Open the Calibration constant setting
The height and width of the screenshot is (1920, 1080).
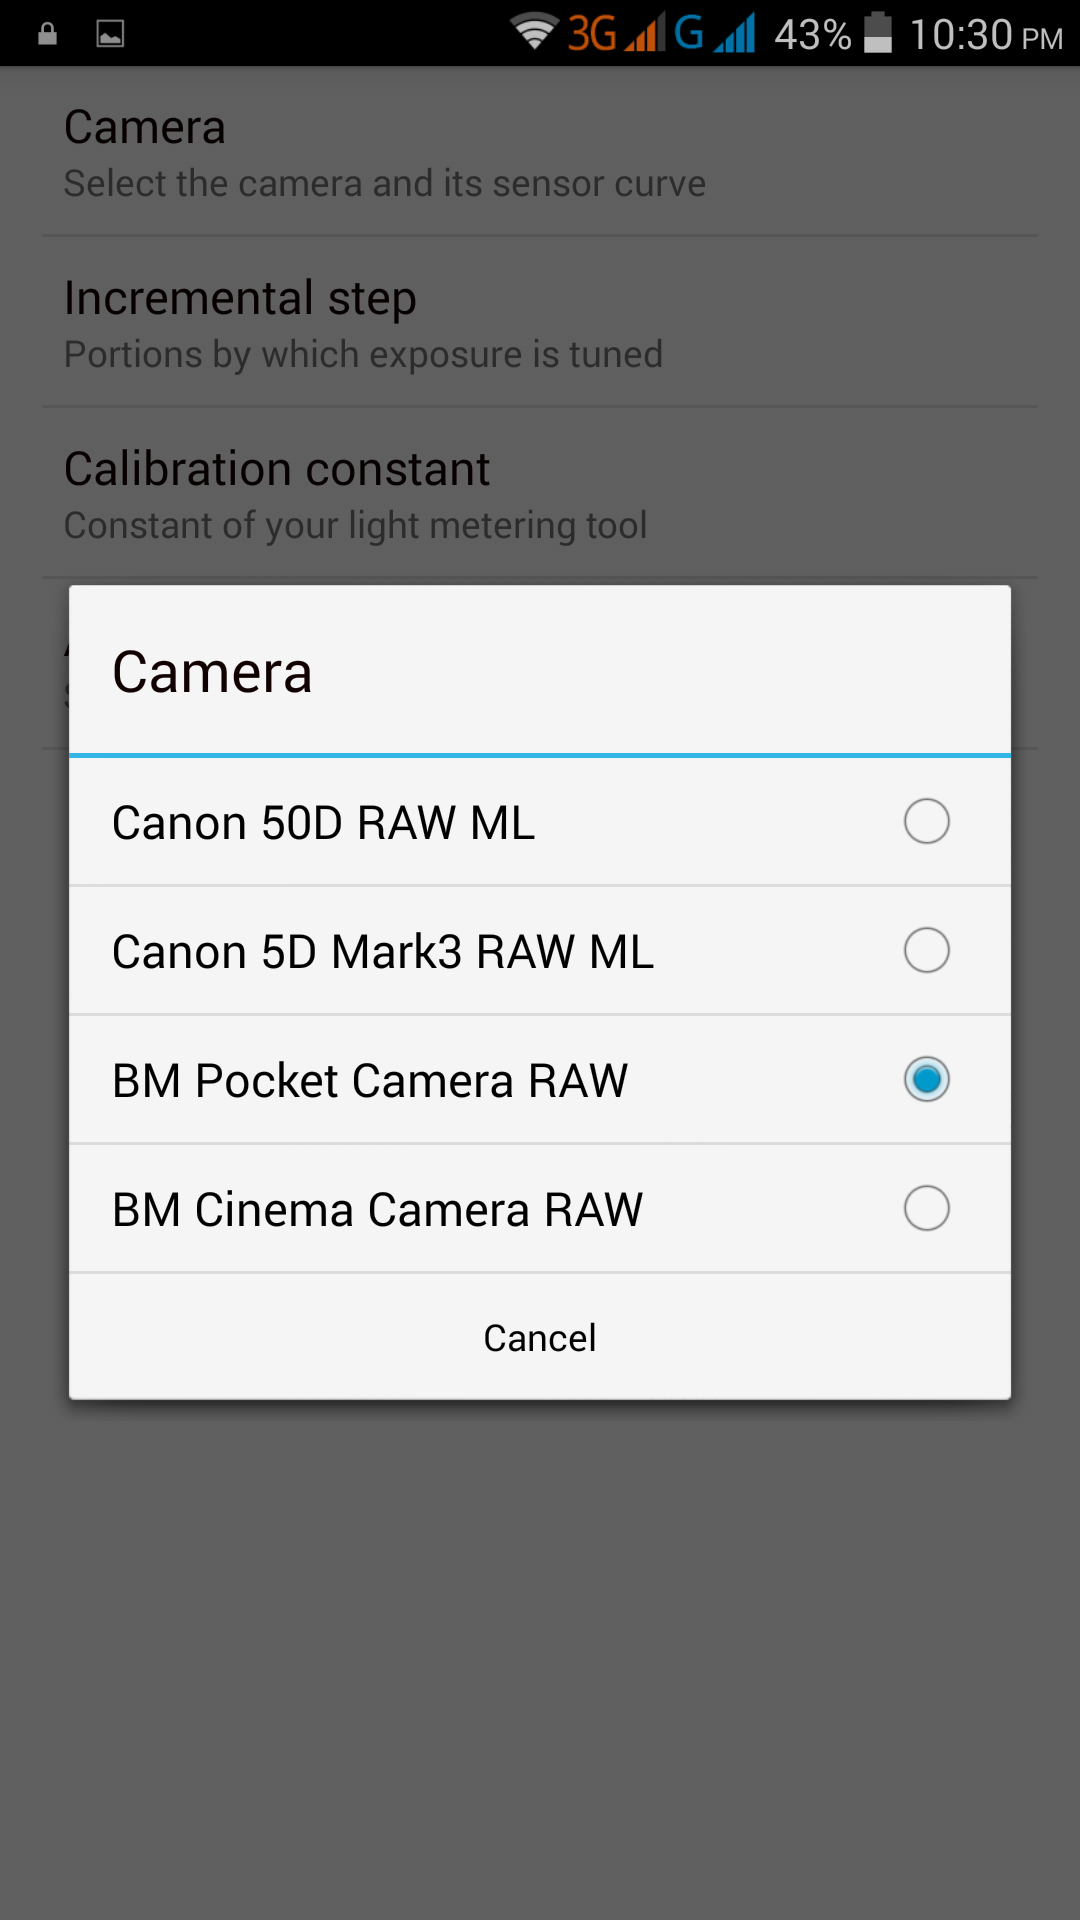(540, 493)
